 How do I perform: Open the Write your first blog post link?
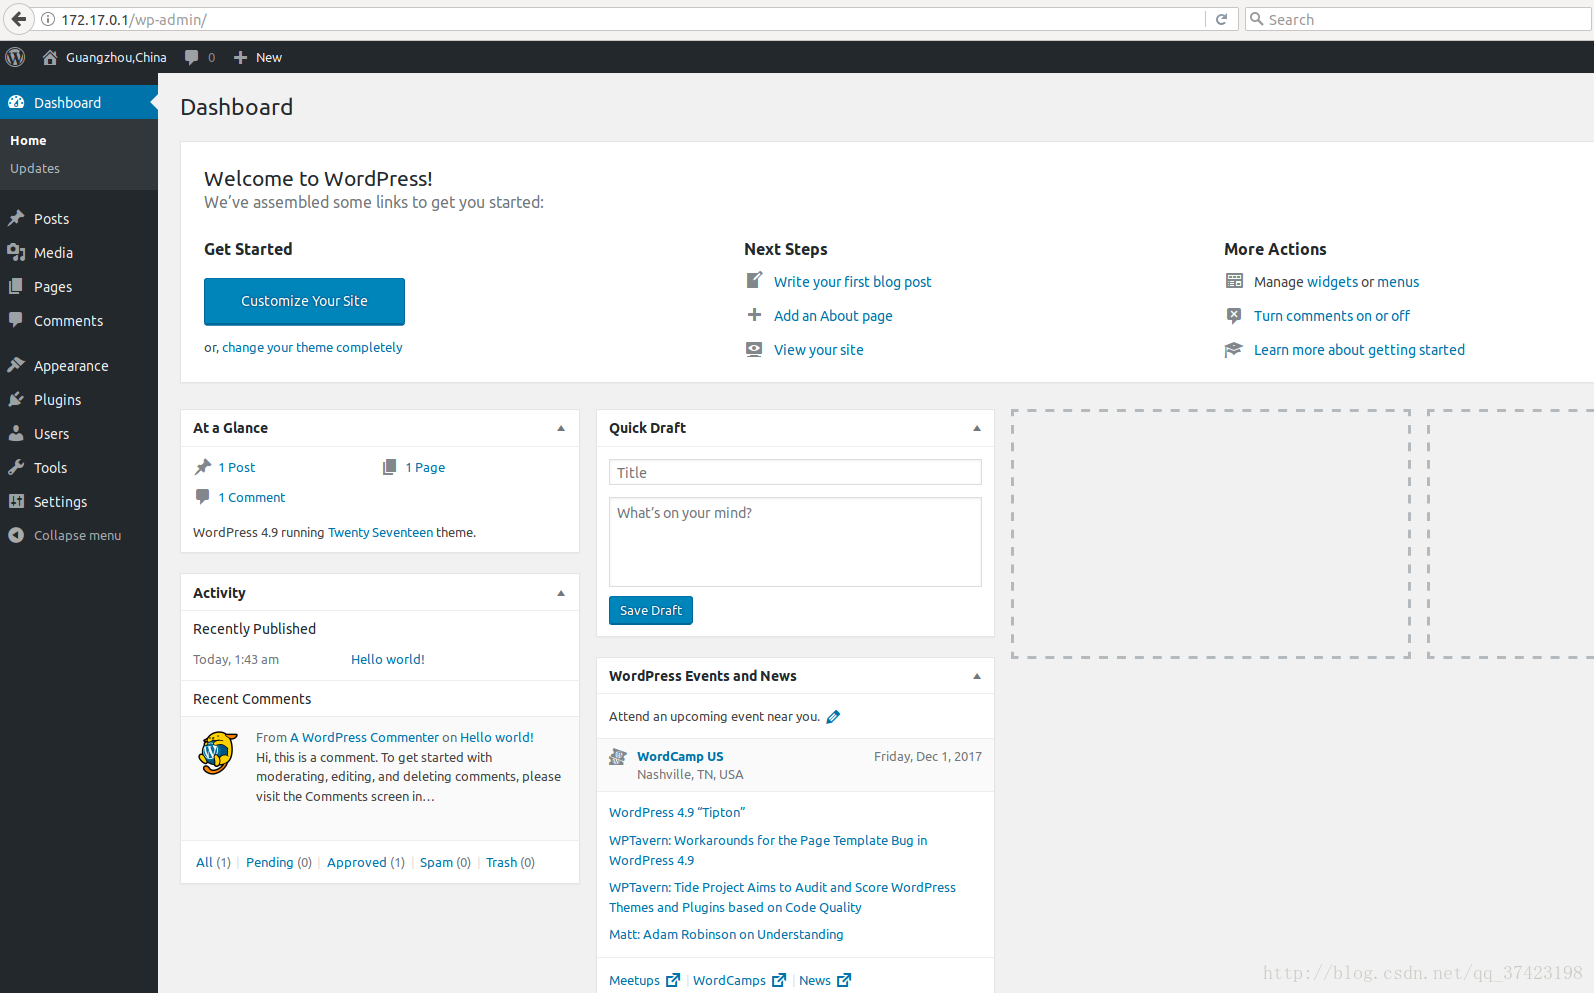[853, 282]
